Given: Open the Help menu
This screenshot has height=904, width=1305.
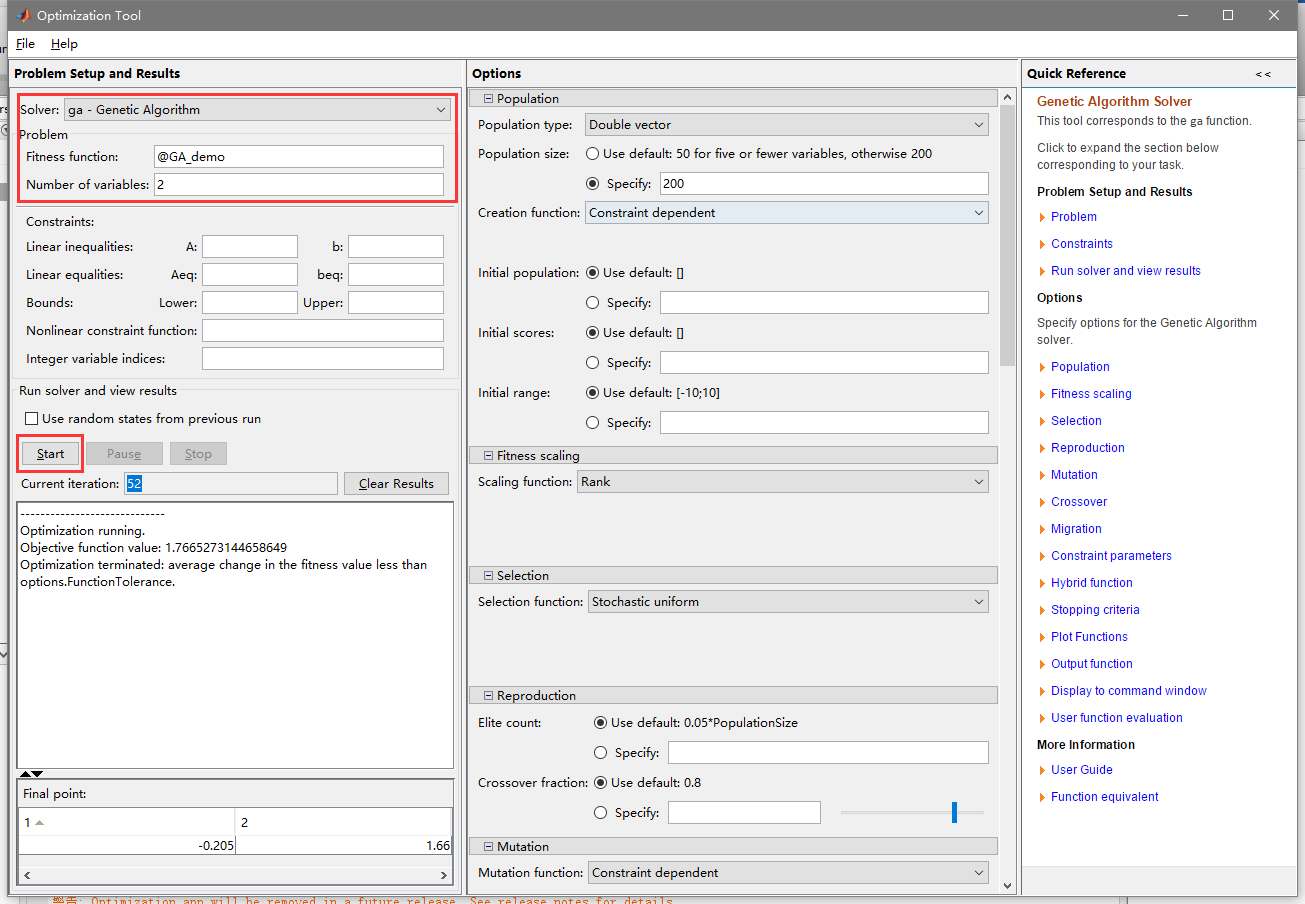Looking at the screenshot, I should tap(64, 44).
